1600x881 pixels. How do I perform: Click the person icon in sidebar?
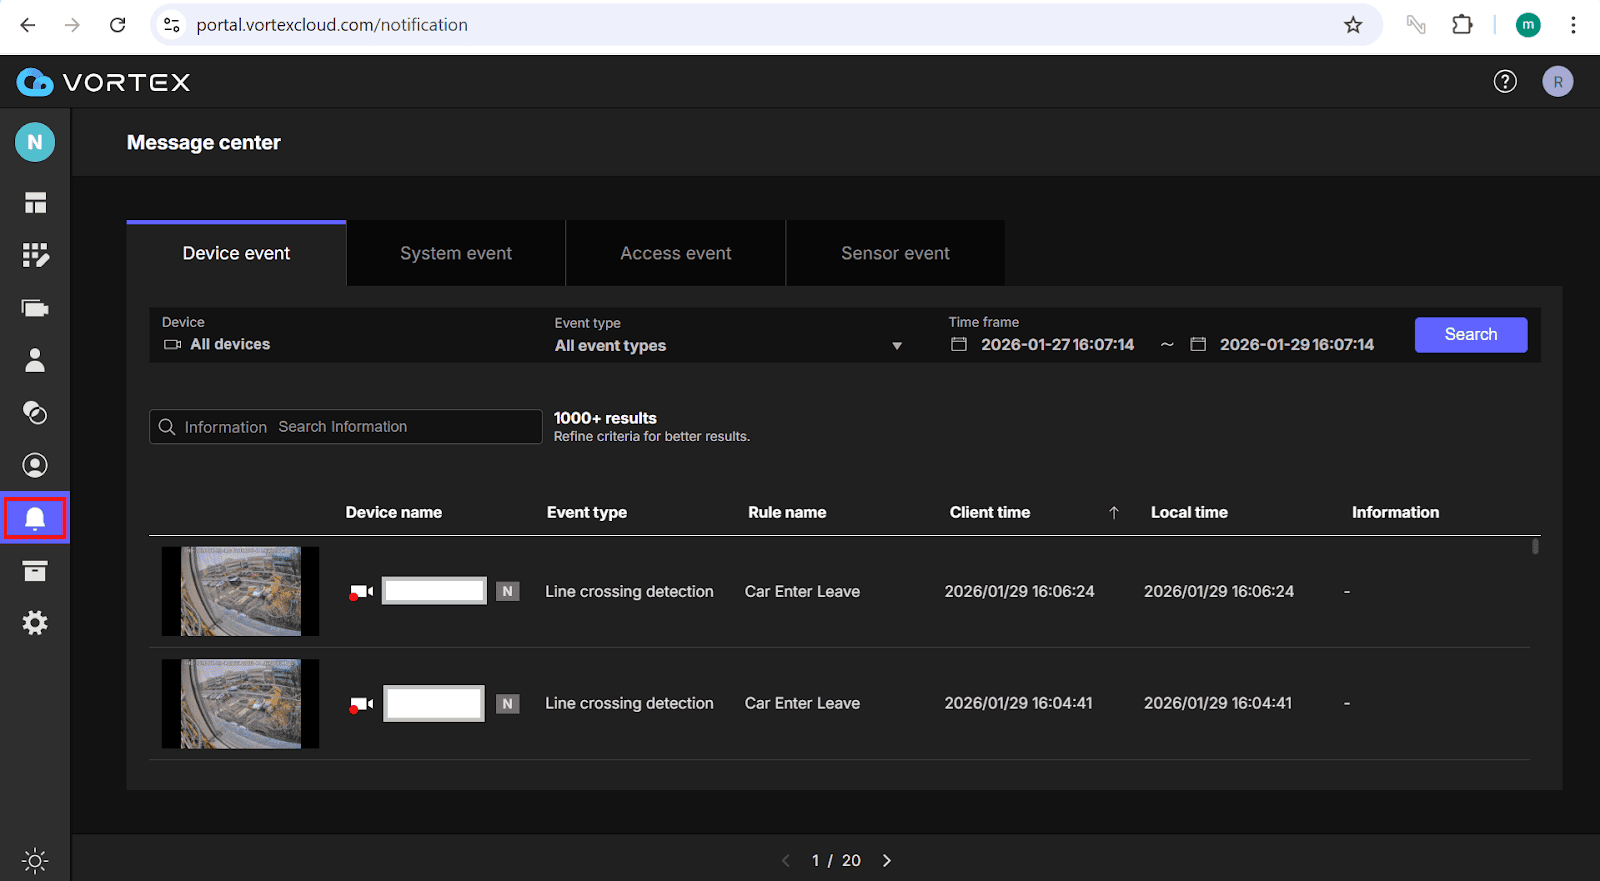pyautogui.click(x=35, y=360)
